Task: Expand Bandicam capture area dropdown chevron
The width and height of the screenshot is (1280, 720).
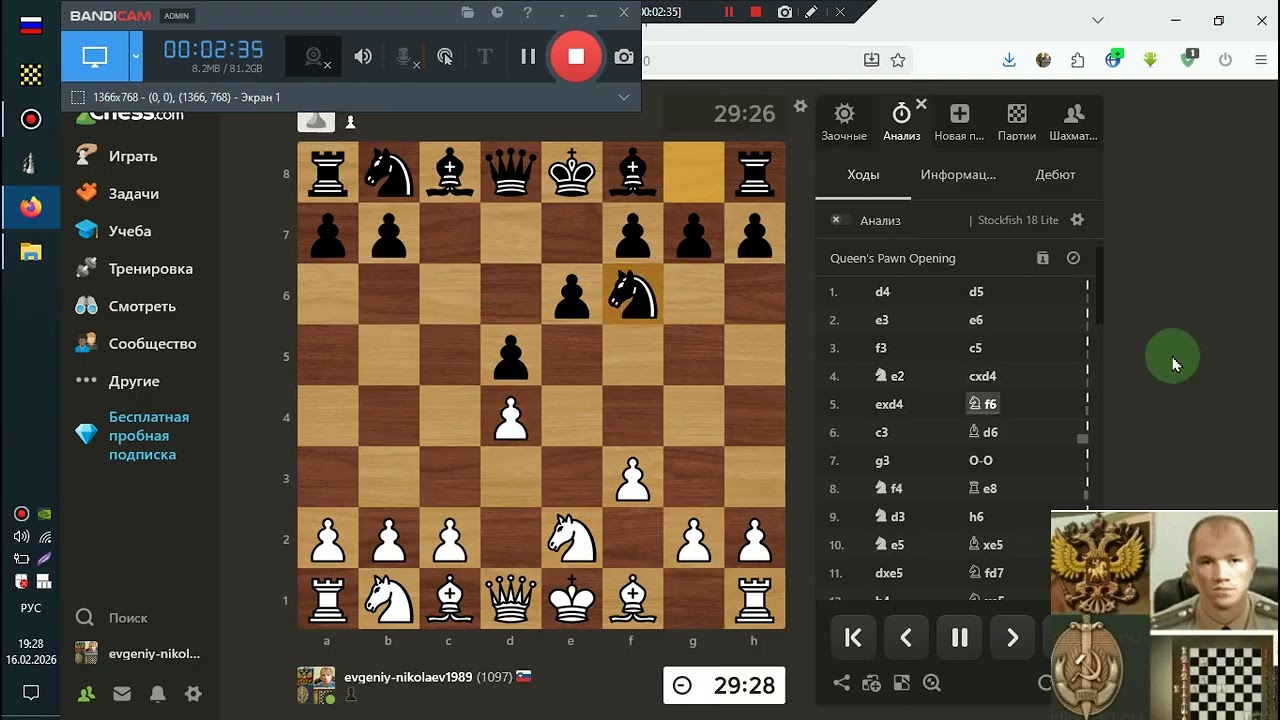Action: pos(624,97)
